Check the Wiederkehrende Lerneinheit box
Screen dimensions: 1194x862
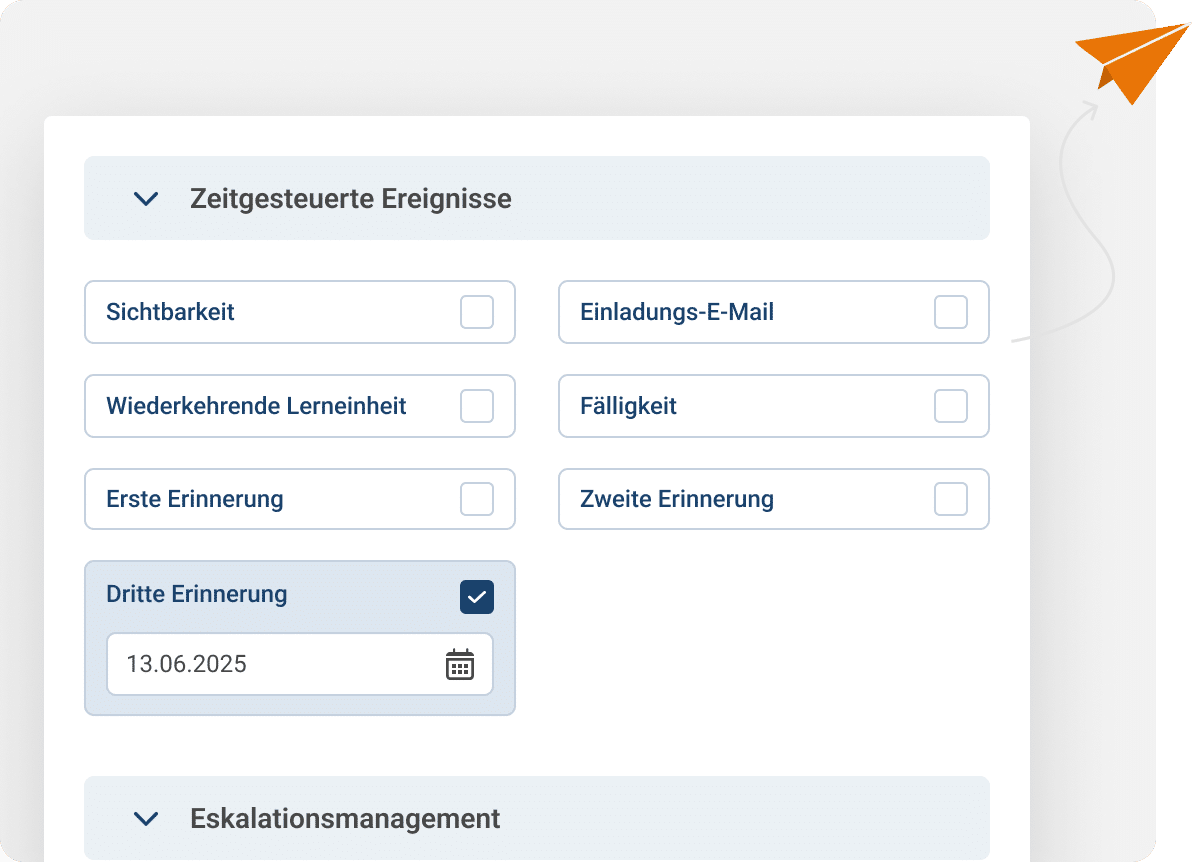click(x=477, y=406)
